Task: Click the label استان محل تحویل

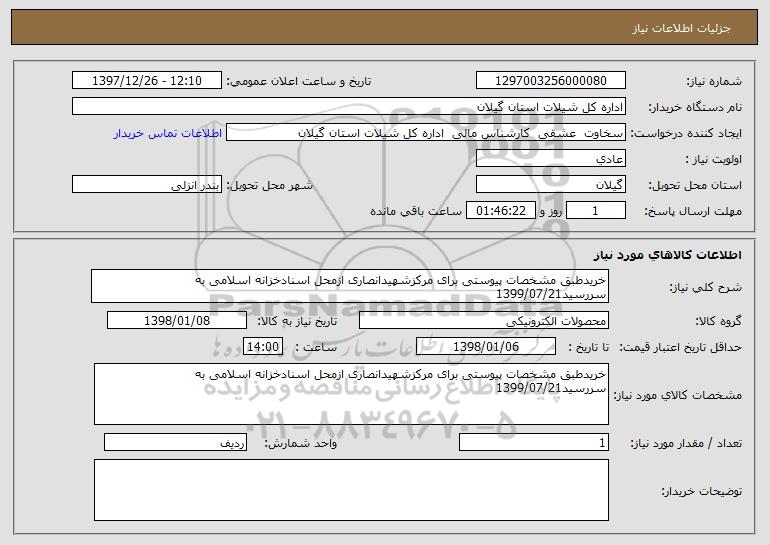Action: 695,185
